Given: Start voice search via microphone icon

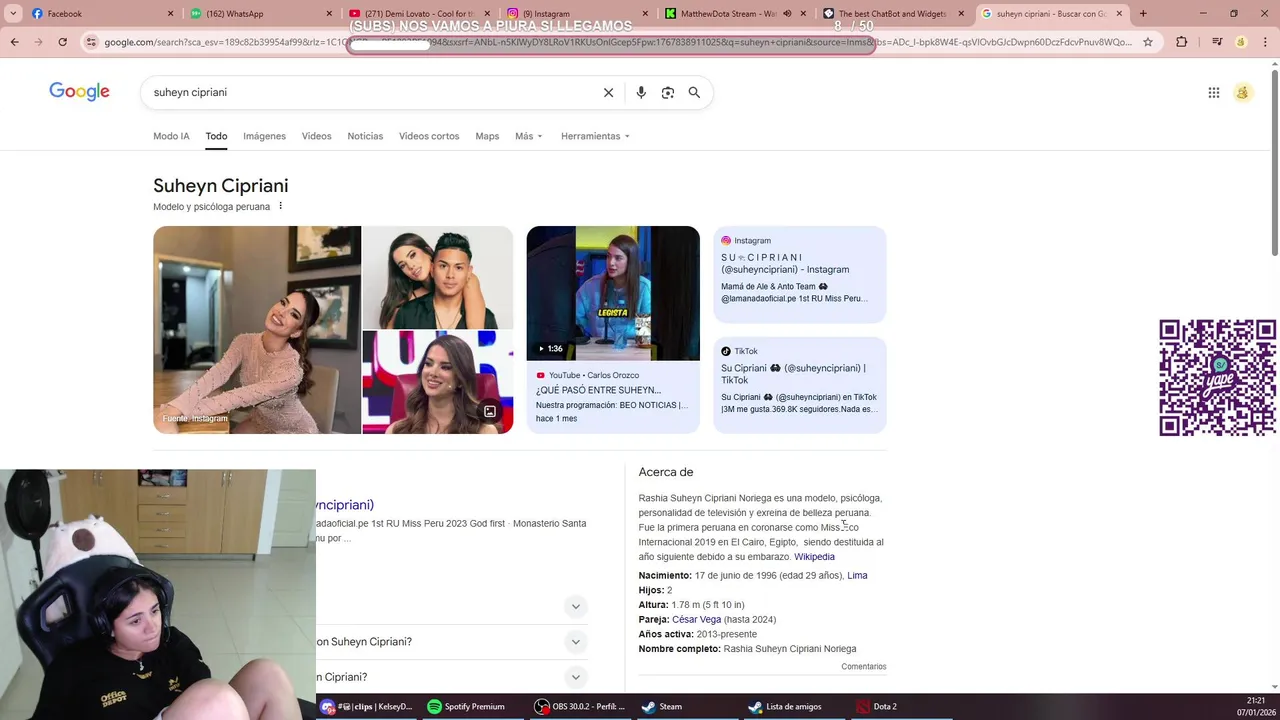Looking at the screenshot, I should coord(641,92).
